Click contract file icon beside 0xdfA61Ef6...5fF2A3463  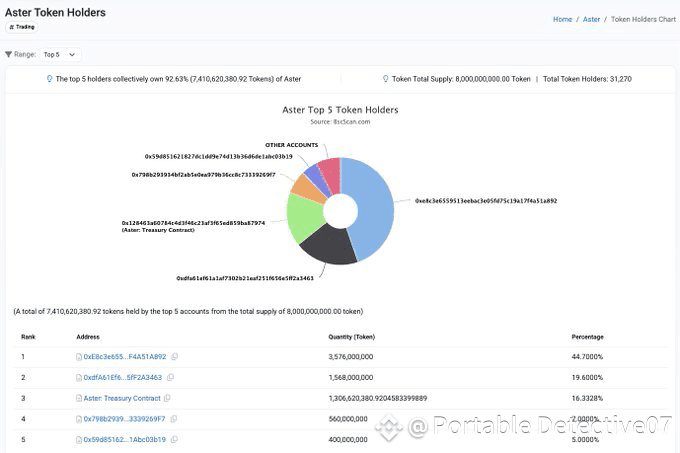coord(79,378)
